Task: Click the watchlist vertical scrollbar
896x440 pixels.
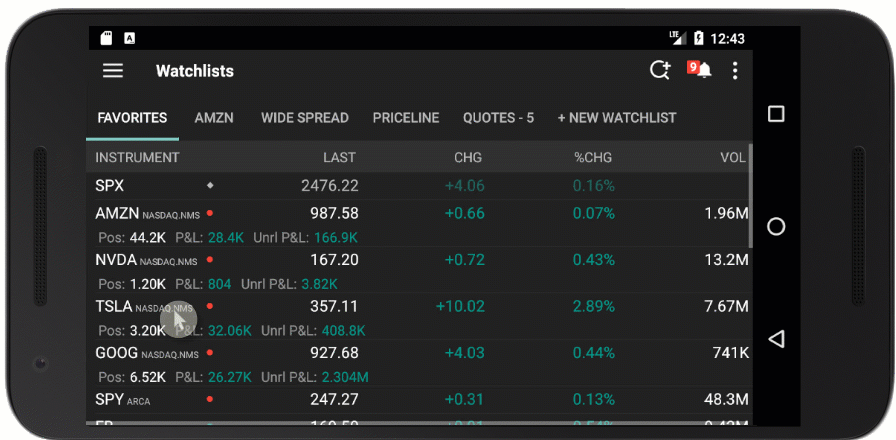Action: (x=750, y=195)
